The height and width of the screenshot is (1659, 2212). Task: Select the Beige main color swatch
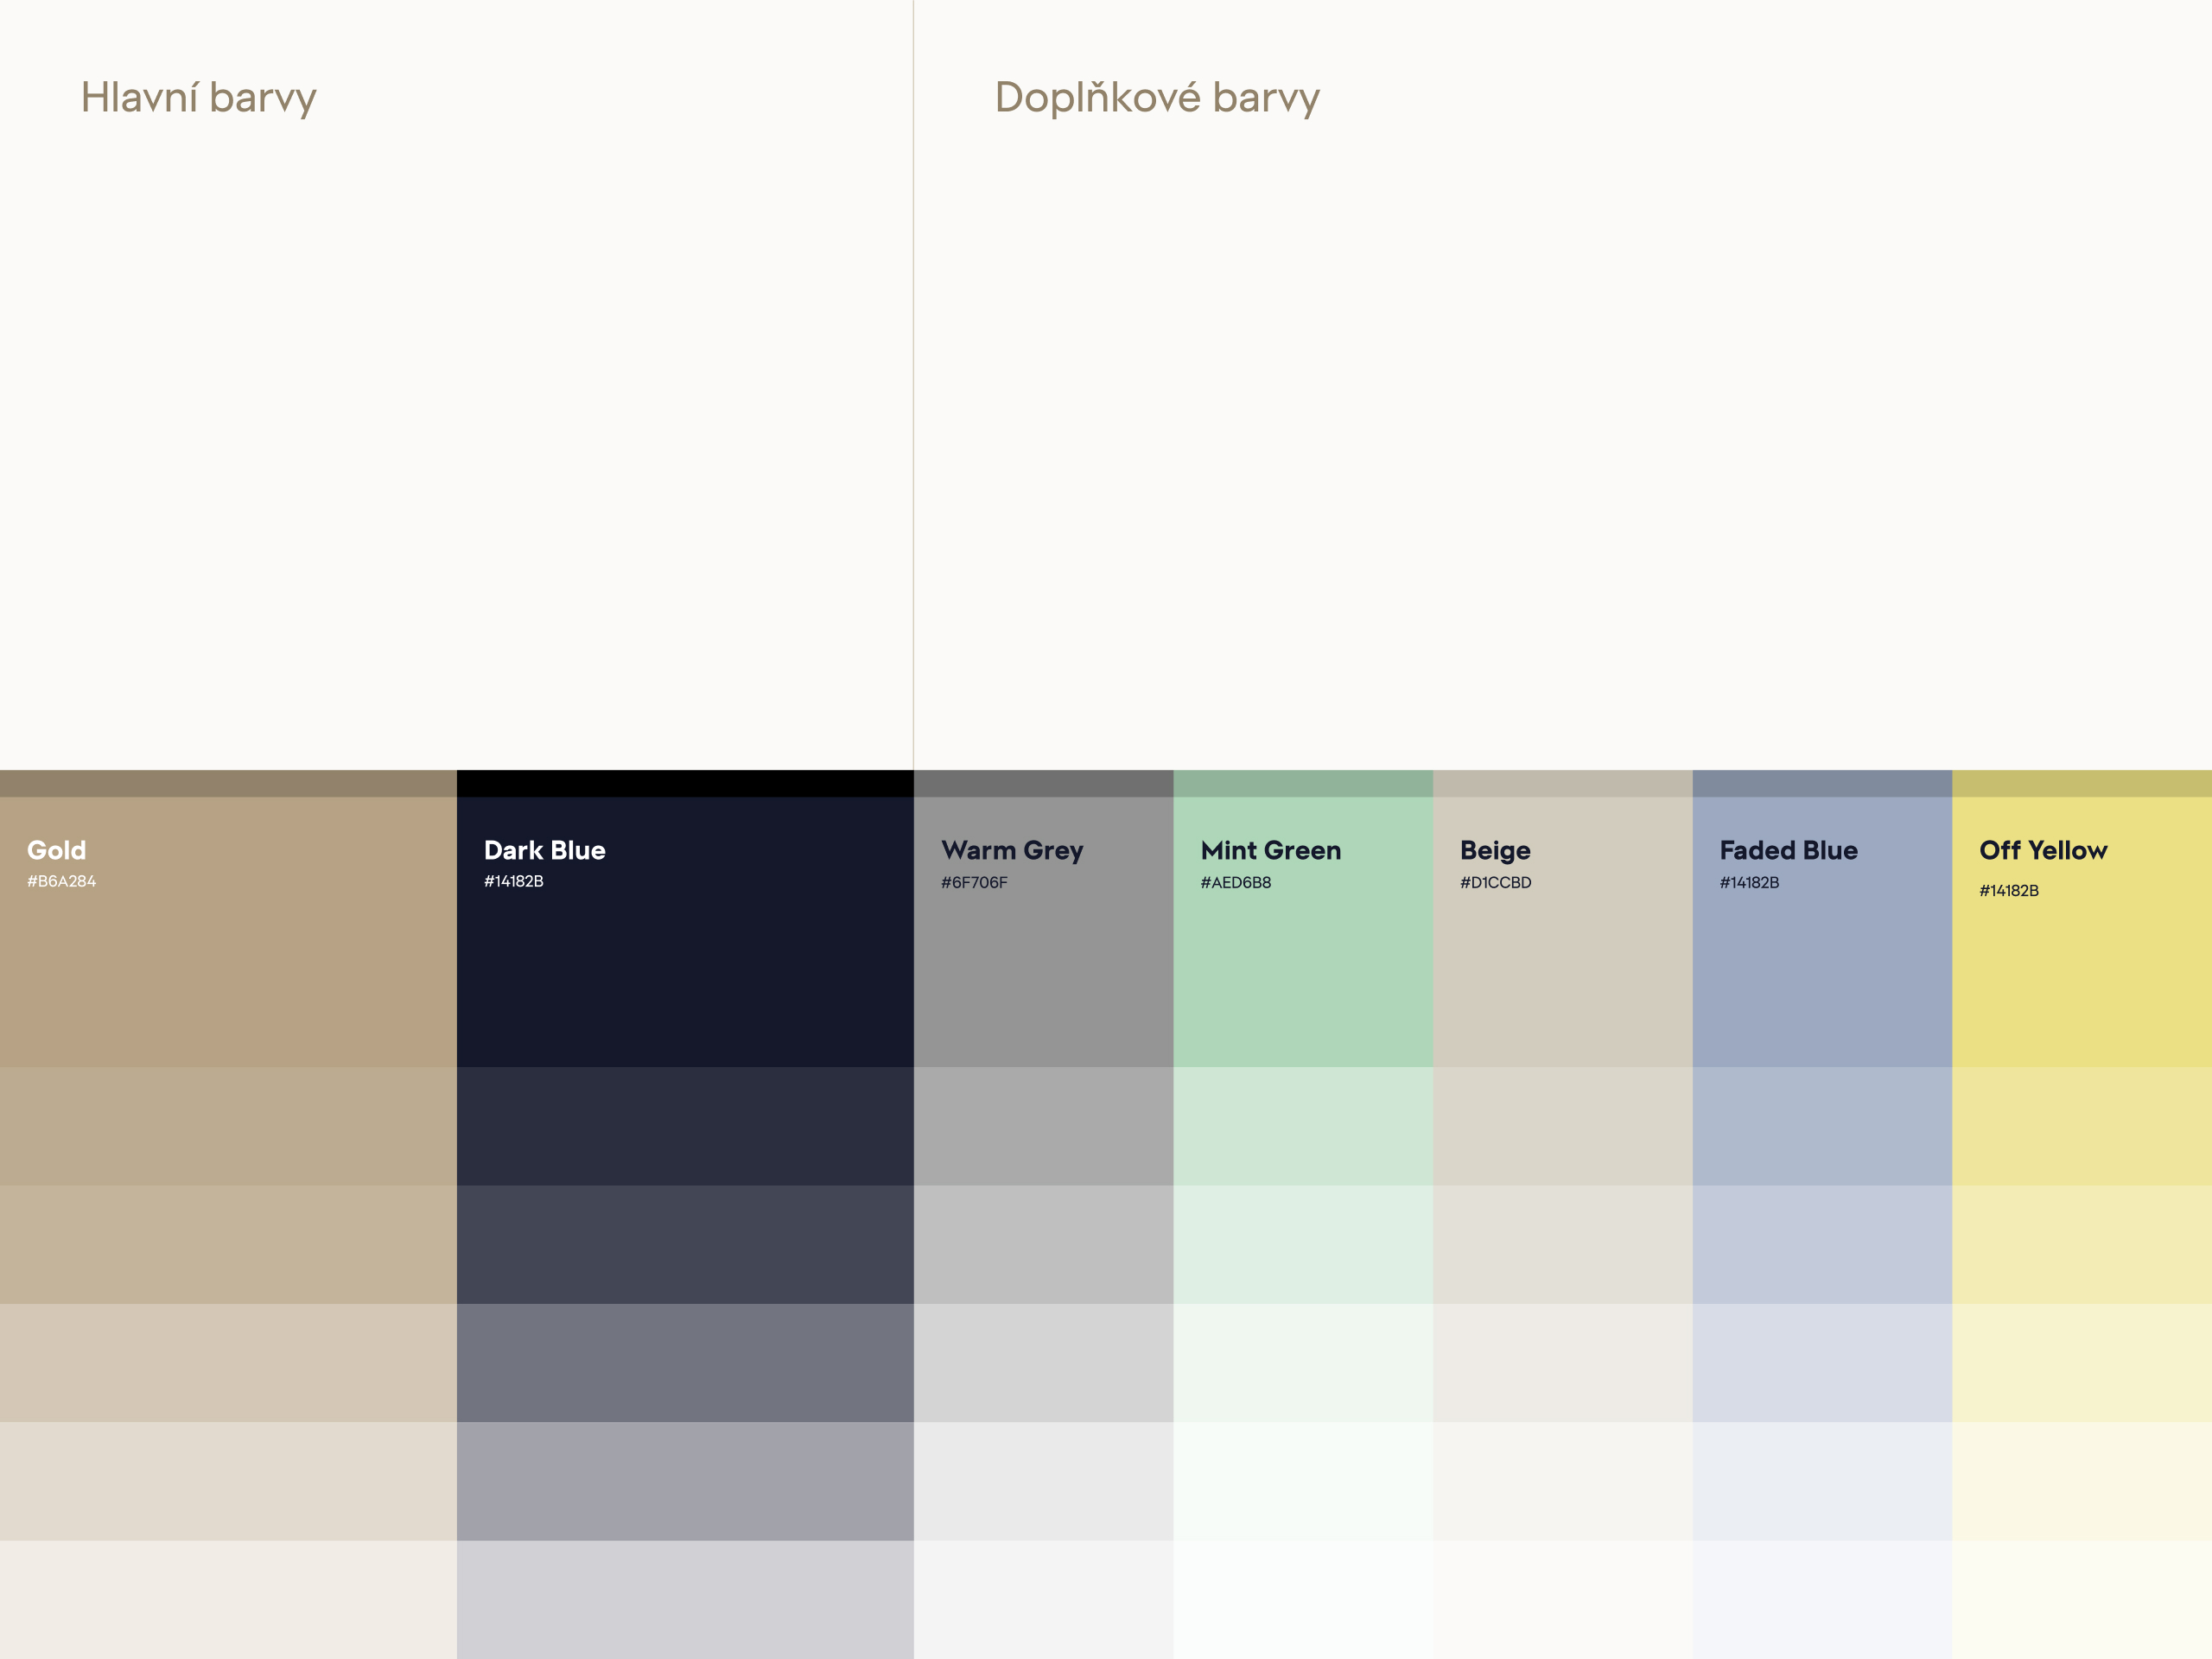point(1563,932)
